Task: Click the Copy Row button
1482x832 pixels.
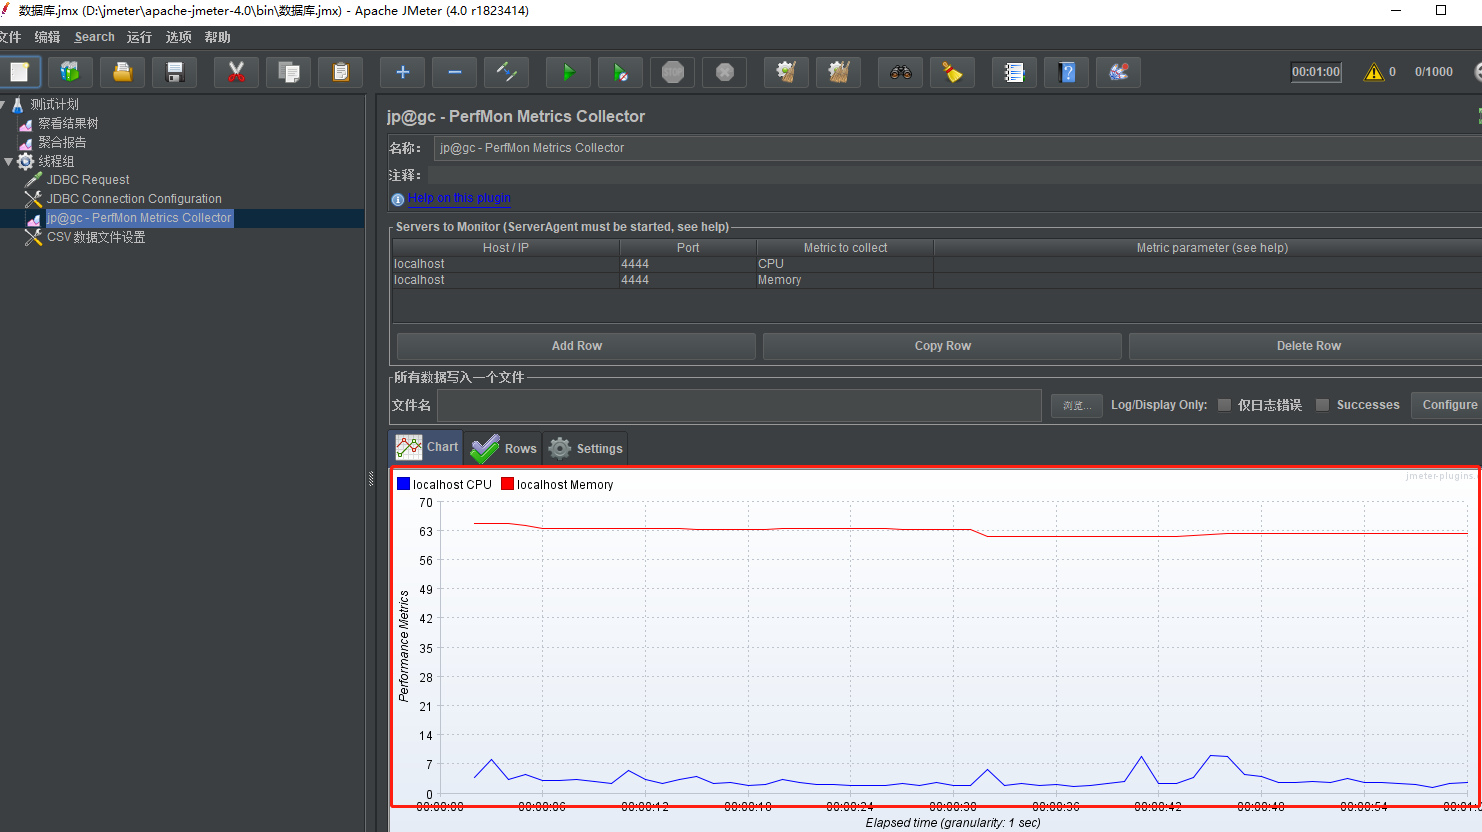Action: (942, 346)
